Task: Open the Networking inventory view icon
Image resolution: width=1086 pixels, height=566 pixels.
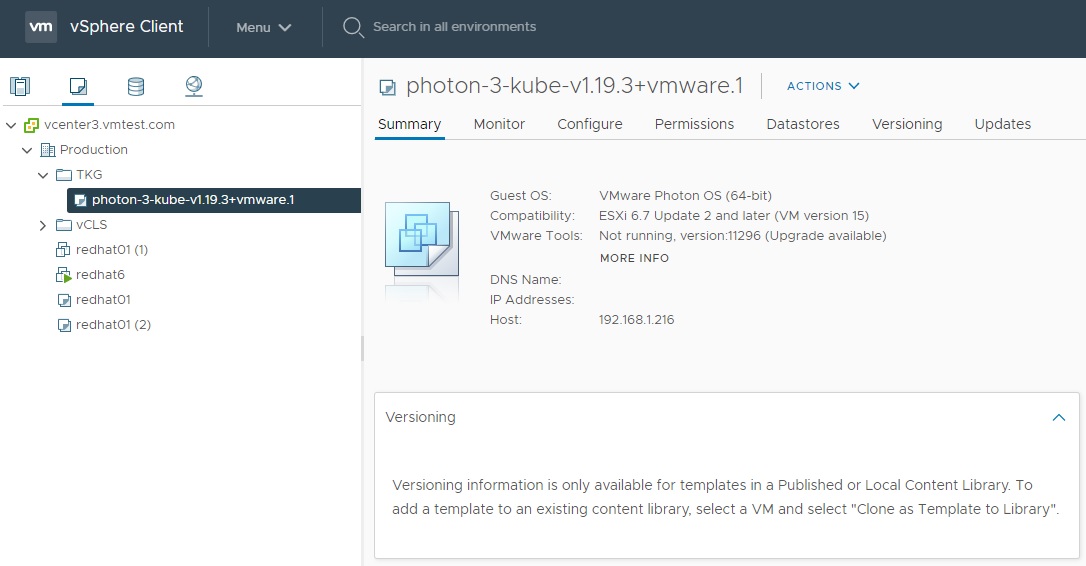Action: click(x=194, y=87)
